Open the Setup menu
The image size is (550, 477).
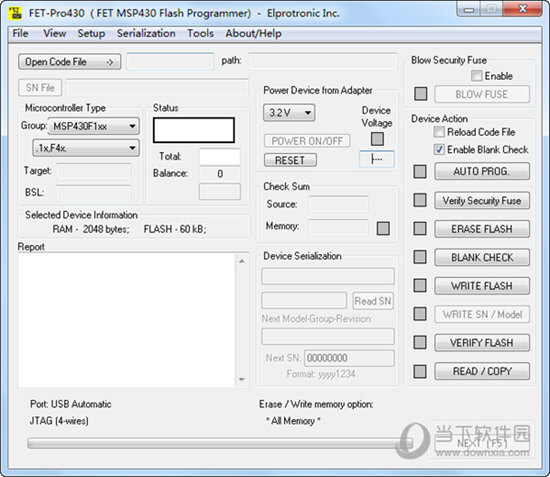91,33
